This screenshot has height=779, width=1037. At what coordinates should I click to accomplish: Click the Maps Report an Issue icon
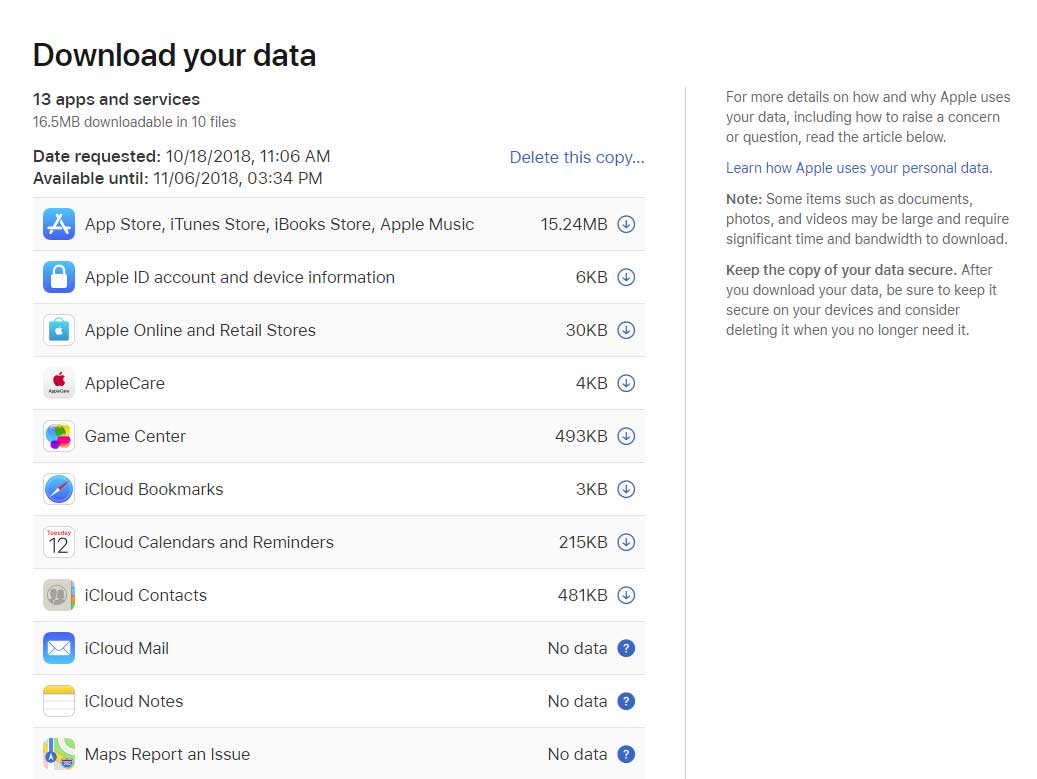click(x=59, y=754)
